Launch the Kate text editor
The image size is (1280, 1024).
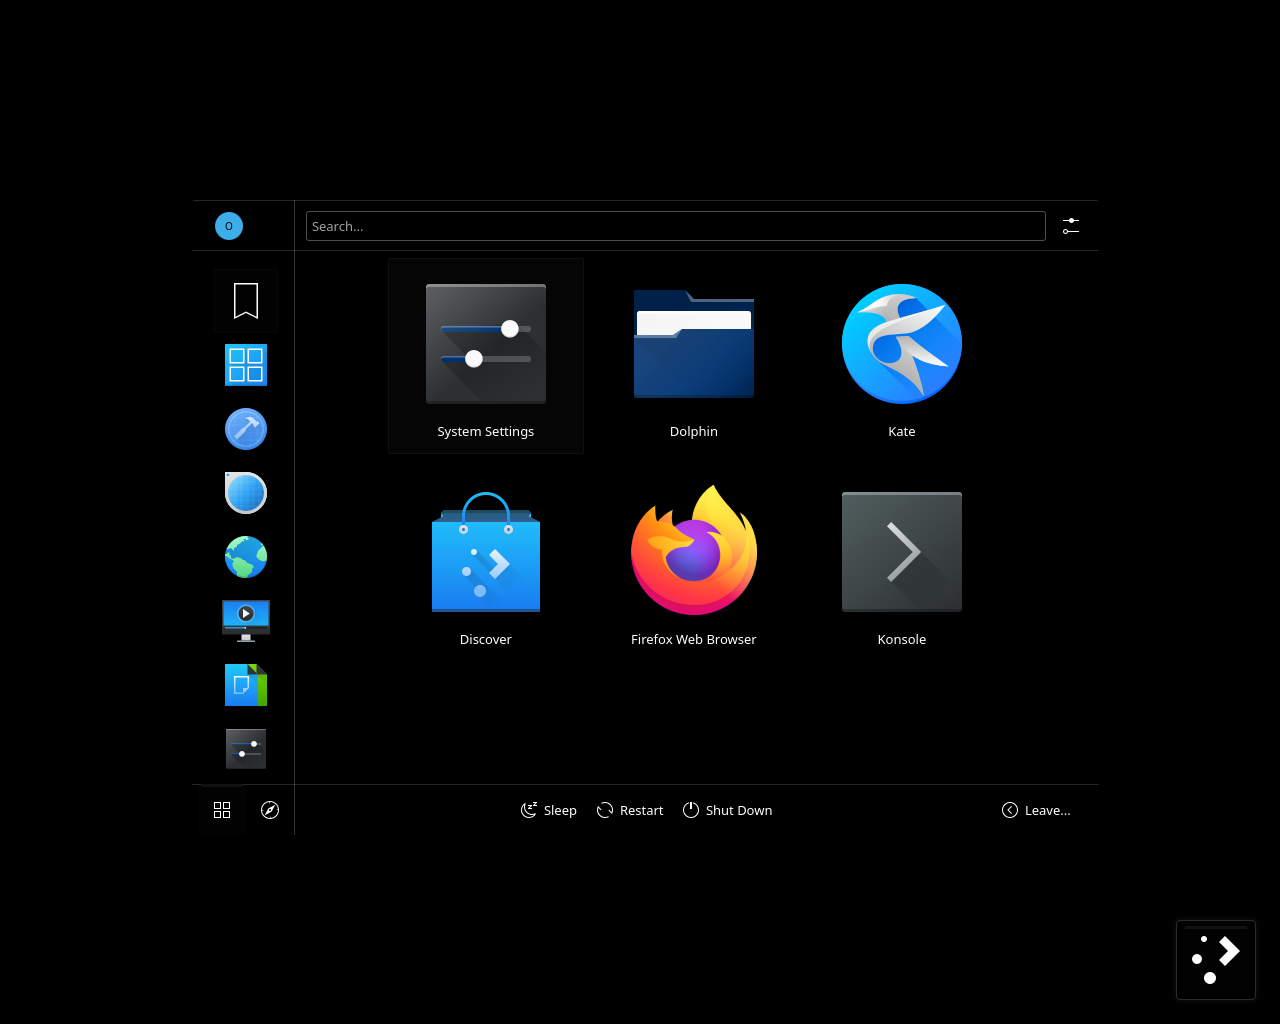click(x=902, y=356)
